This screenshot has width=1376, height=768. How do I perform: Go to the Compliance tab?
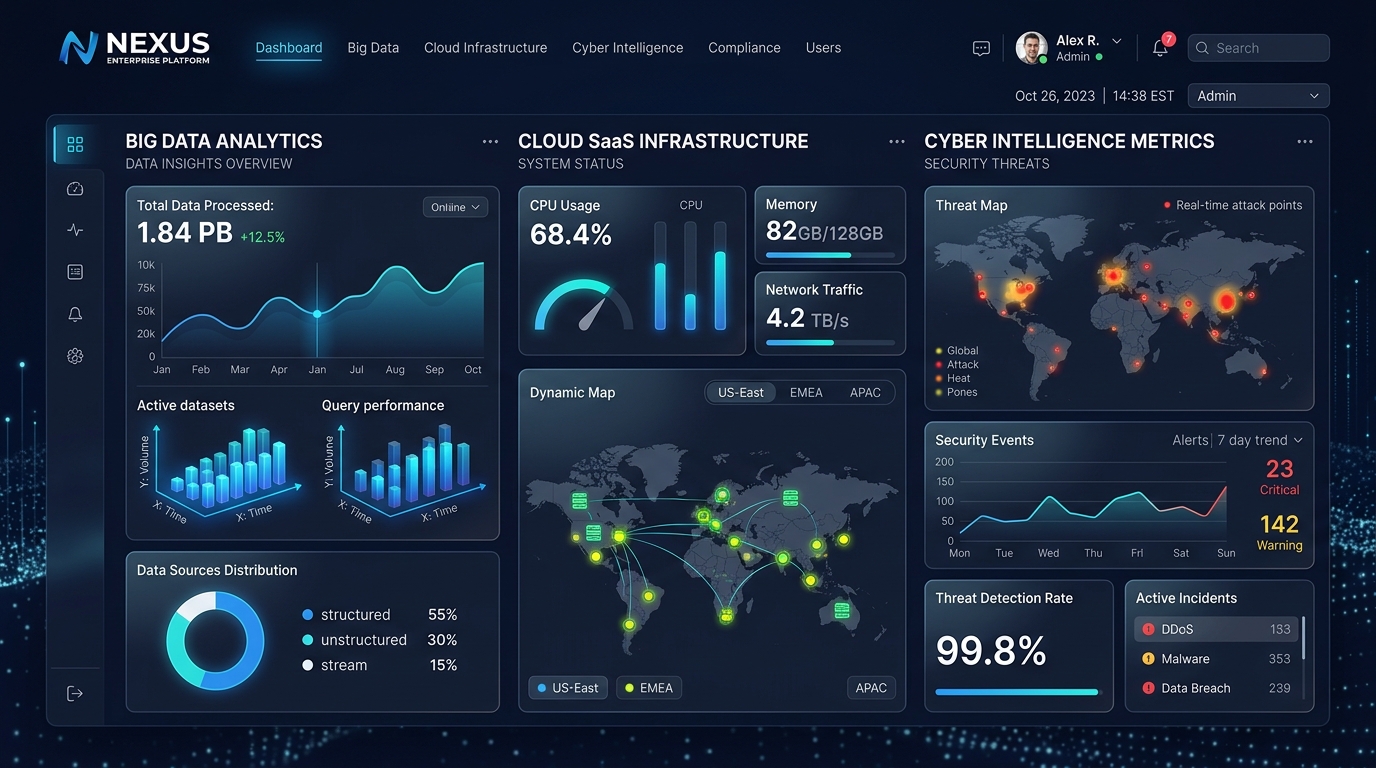(744, 48)
